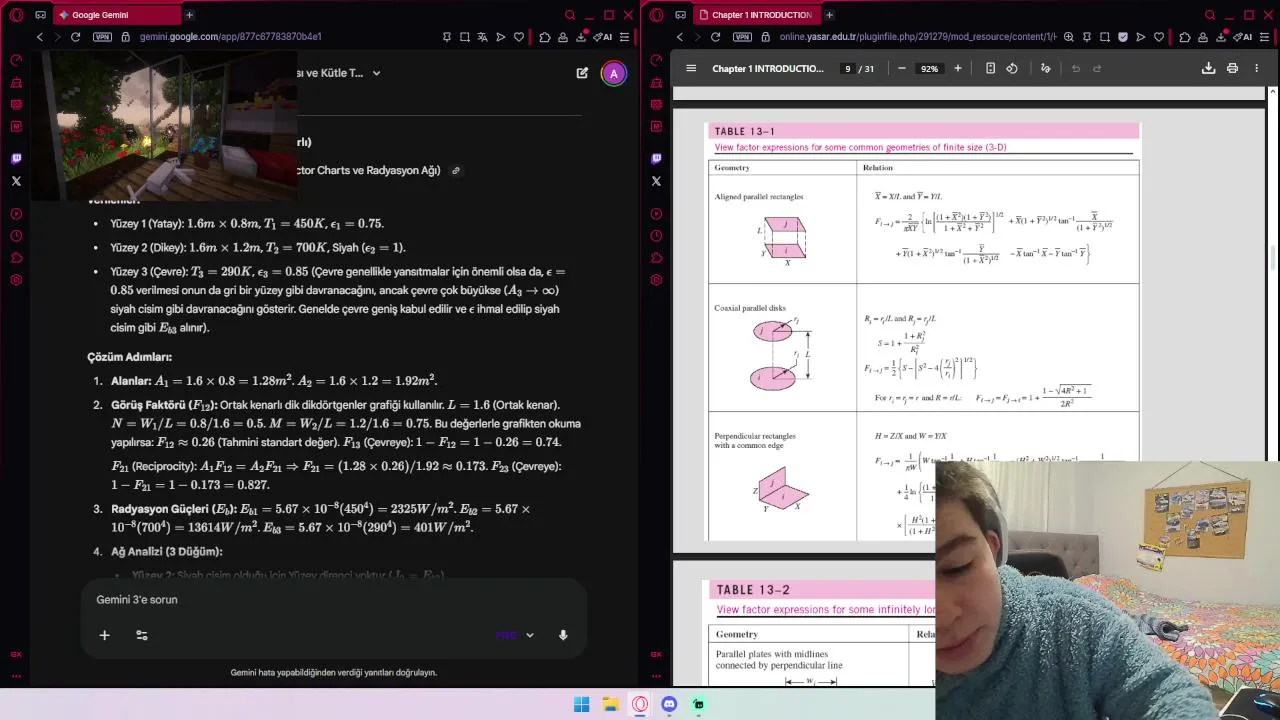Select the Chapter 1 INTRODUCTION tab
This screenshot has height=720, width=1280.
tap(755, 15)
